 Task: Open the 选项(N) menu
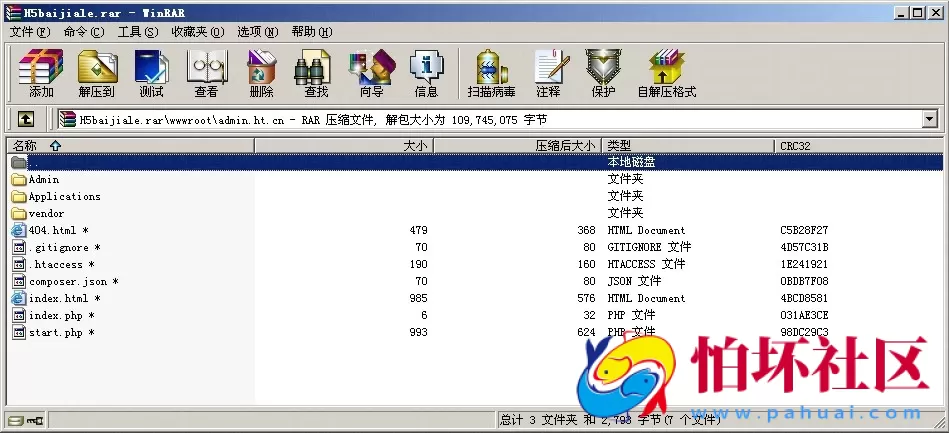click(258, 31)
